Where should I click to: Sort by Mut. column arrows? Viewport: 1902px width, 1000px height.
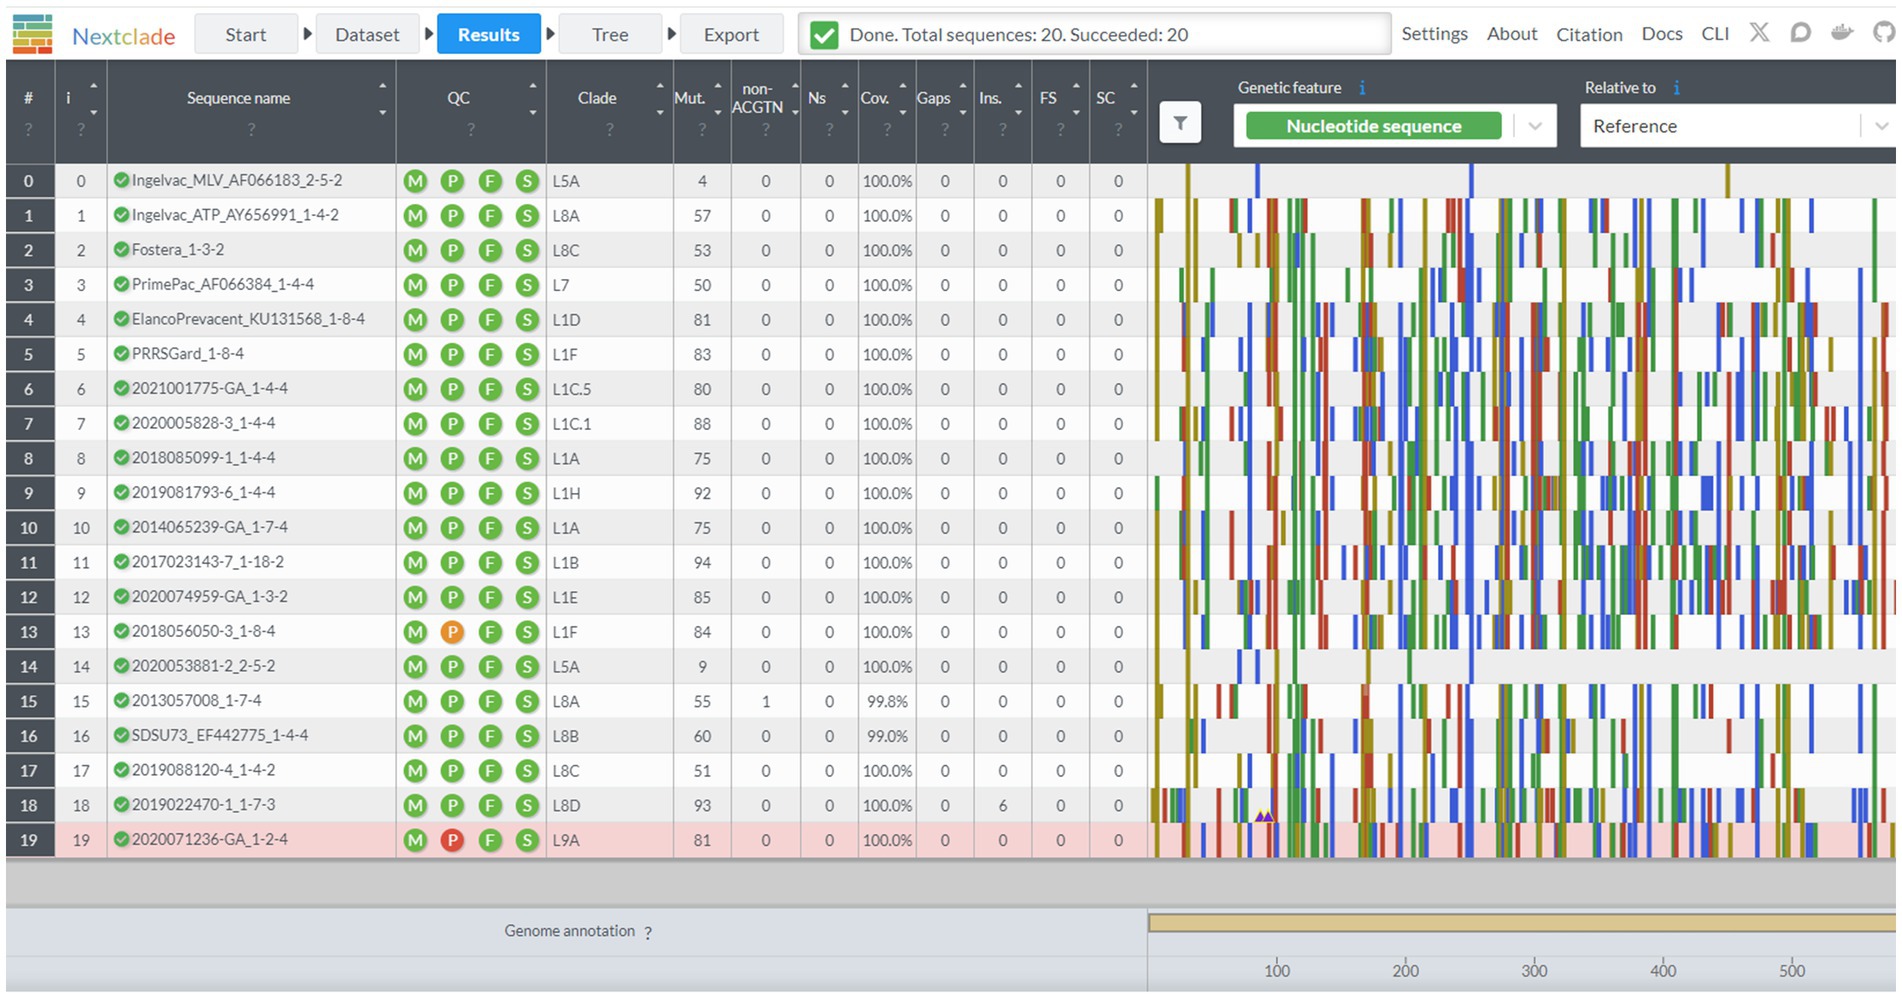pos(717,99)
